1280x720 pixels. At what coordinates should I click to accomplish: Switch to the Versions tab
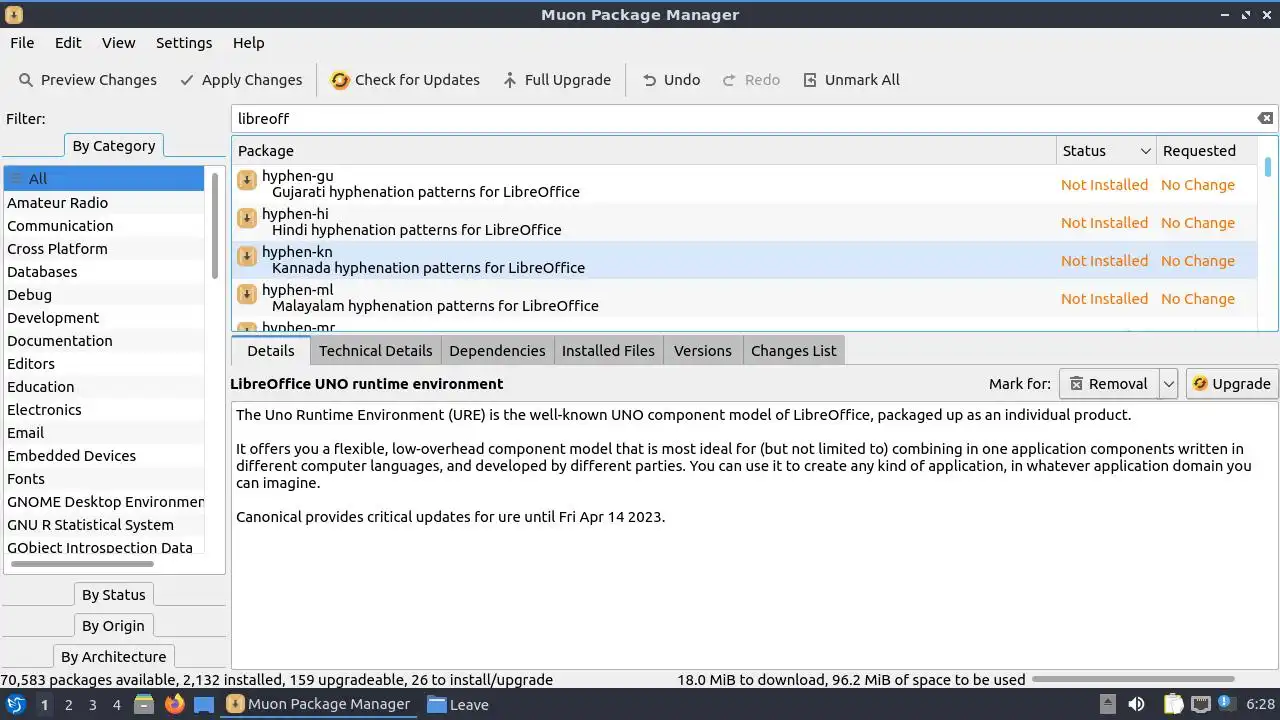pyautogui.click(x=703, y=351)
